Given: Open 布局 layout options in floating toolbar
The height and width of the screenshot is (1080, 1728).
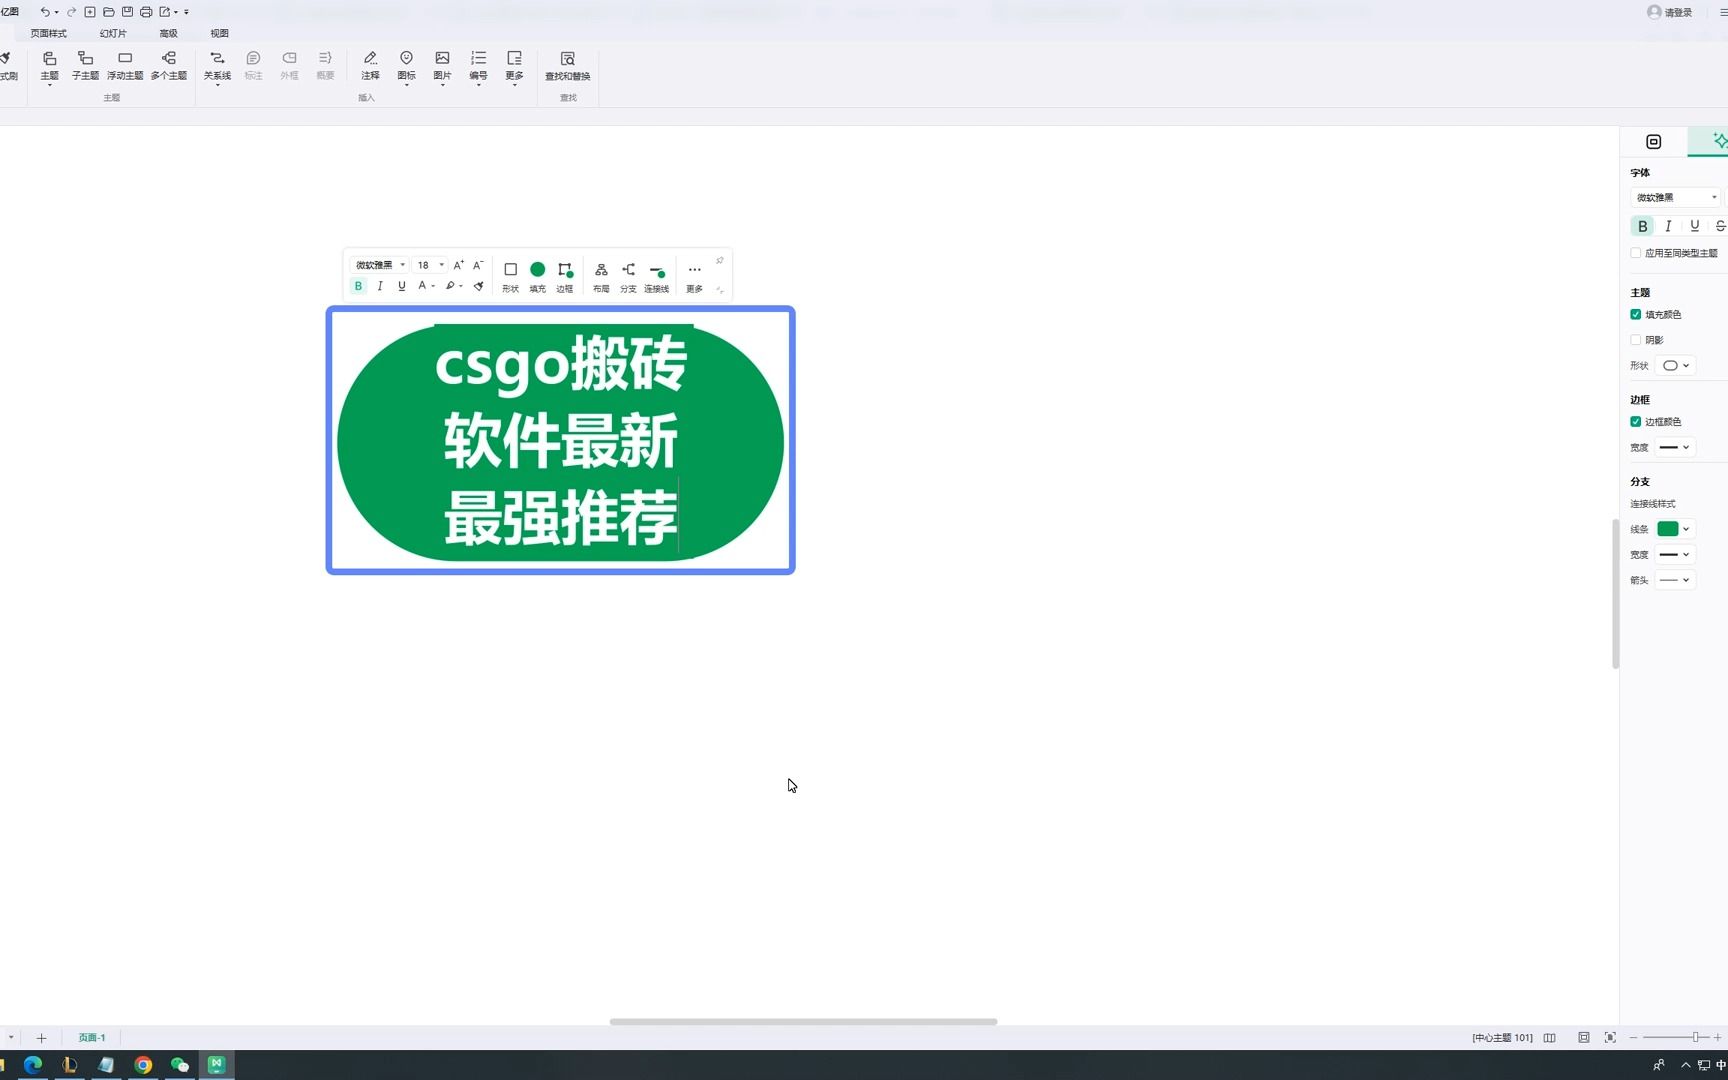Looking at the screenshot, I should tap(601, 277).
